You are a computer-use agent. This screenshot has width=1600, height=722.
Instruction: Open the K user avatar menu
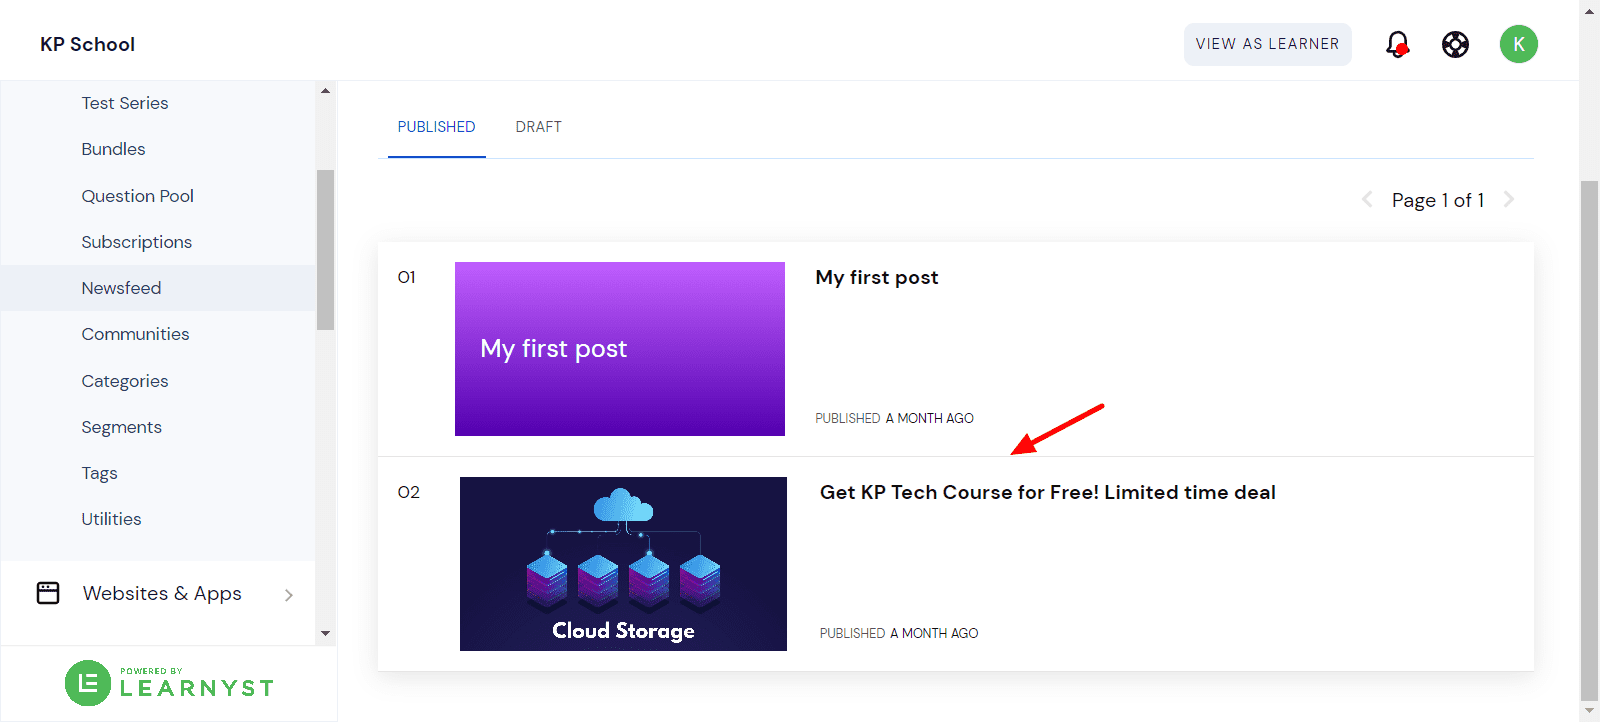(x=1518, y=44)
